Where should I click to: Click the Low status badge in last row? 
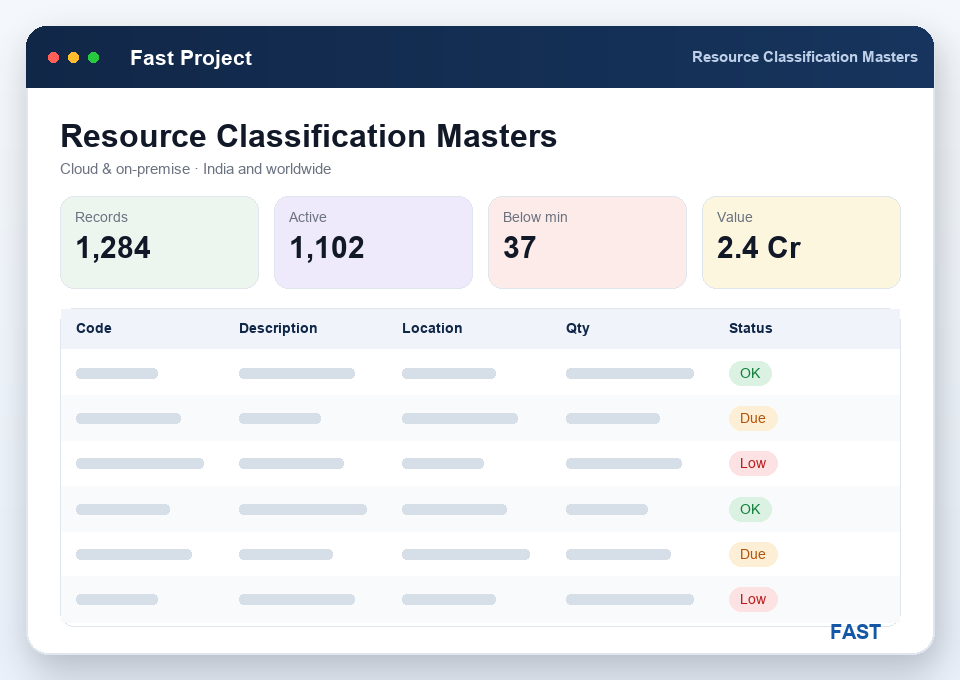[x=753, y=599]
